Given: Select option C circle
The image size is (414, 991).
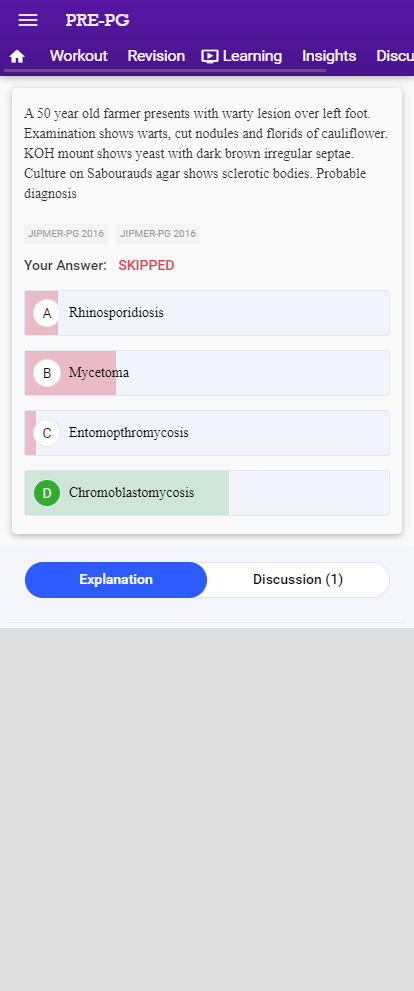Looking at the screenshot, I should click(x=47, y=433).
